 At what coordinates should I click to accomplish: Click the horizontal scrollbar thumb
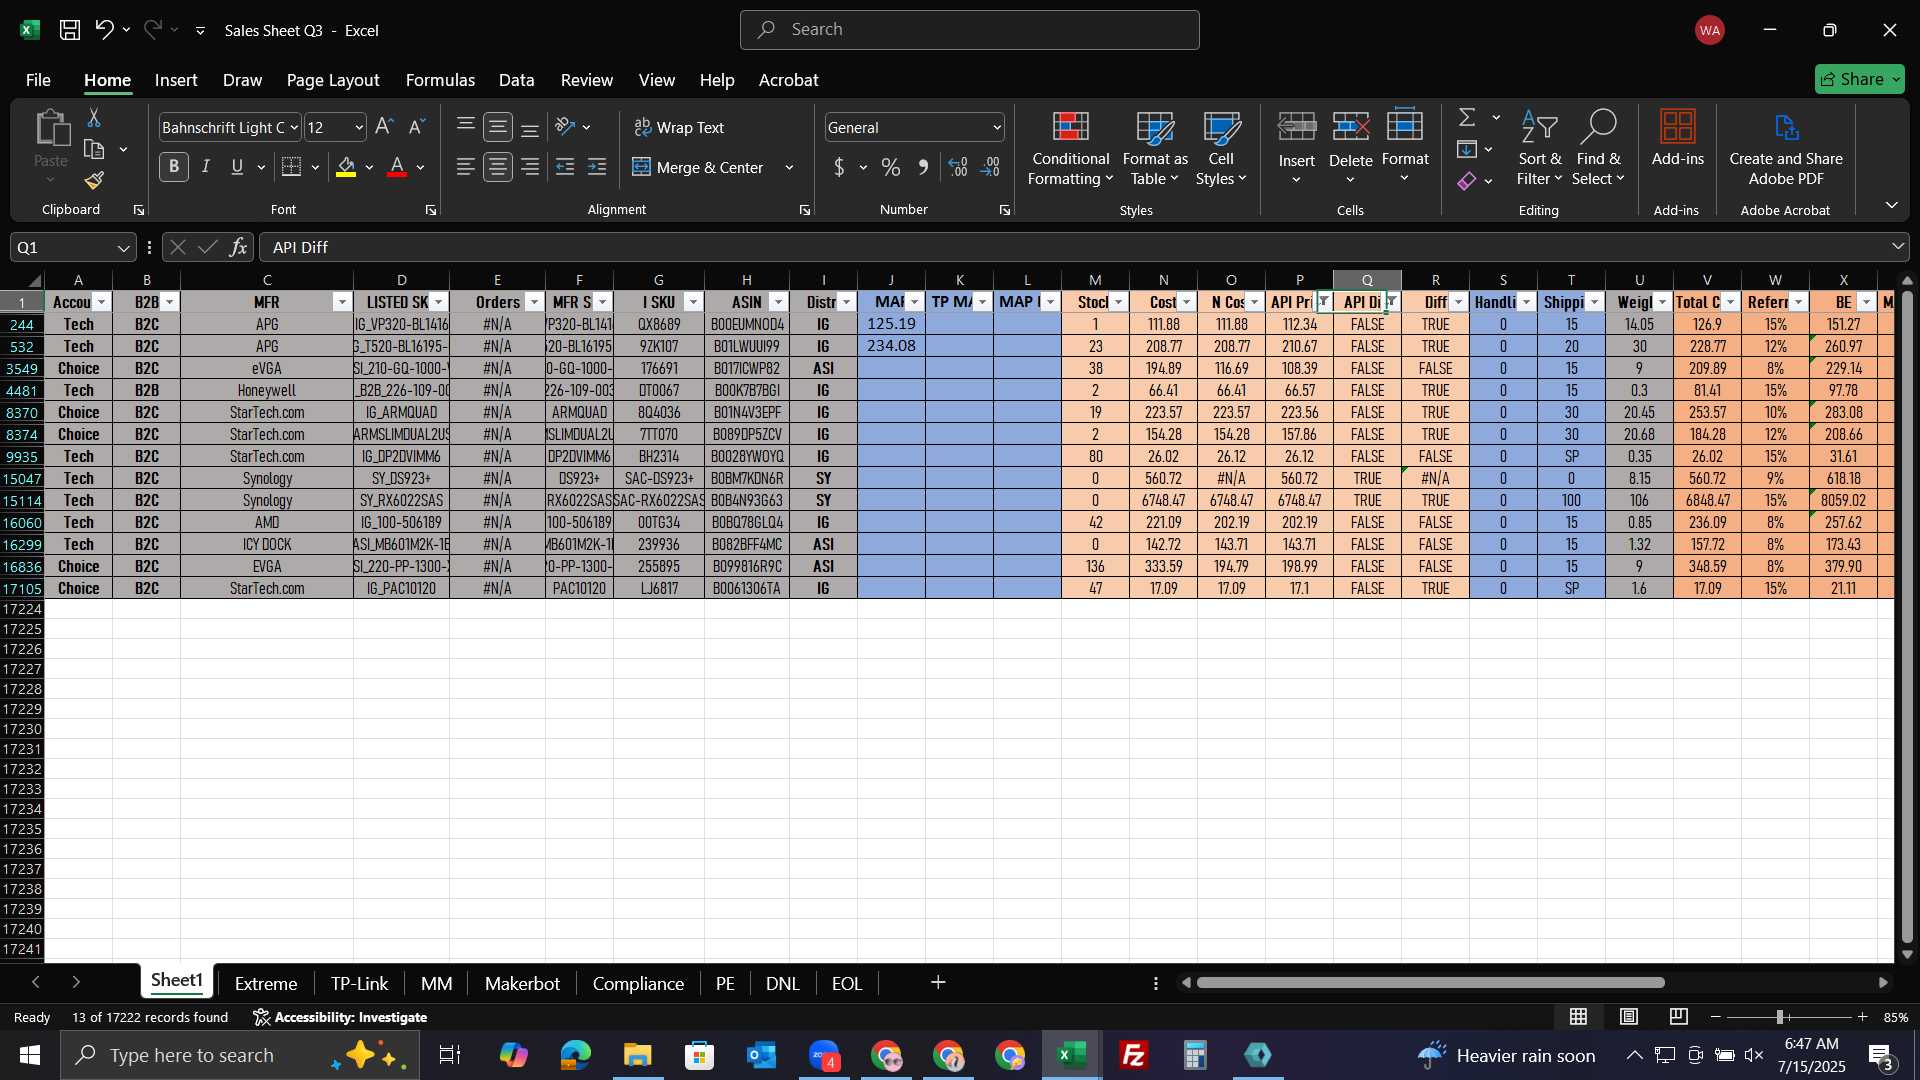pos(1431,983)
